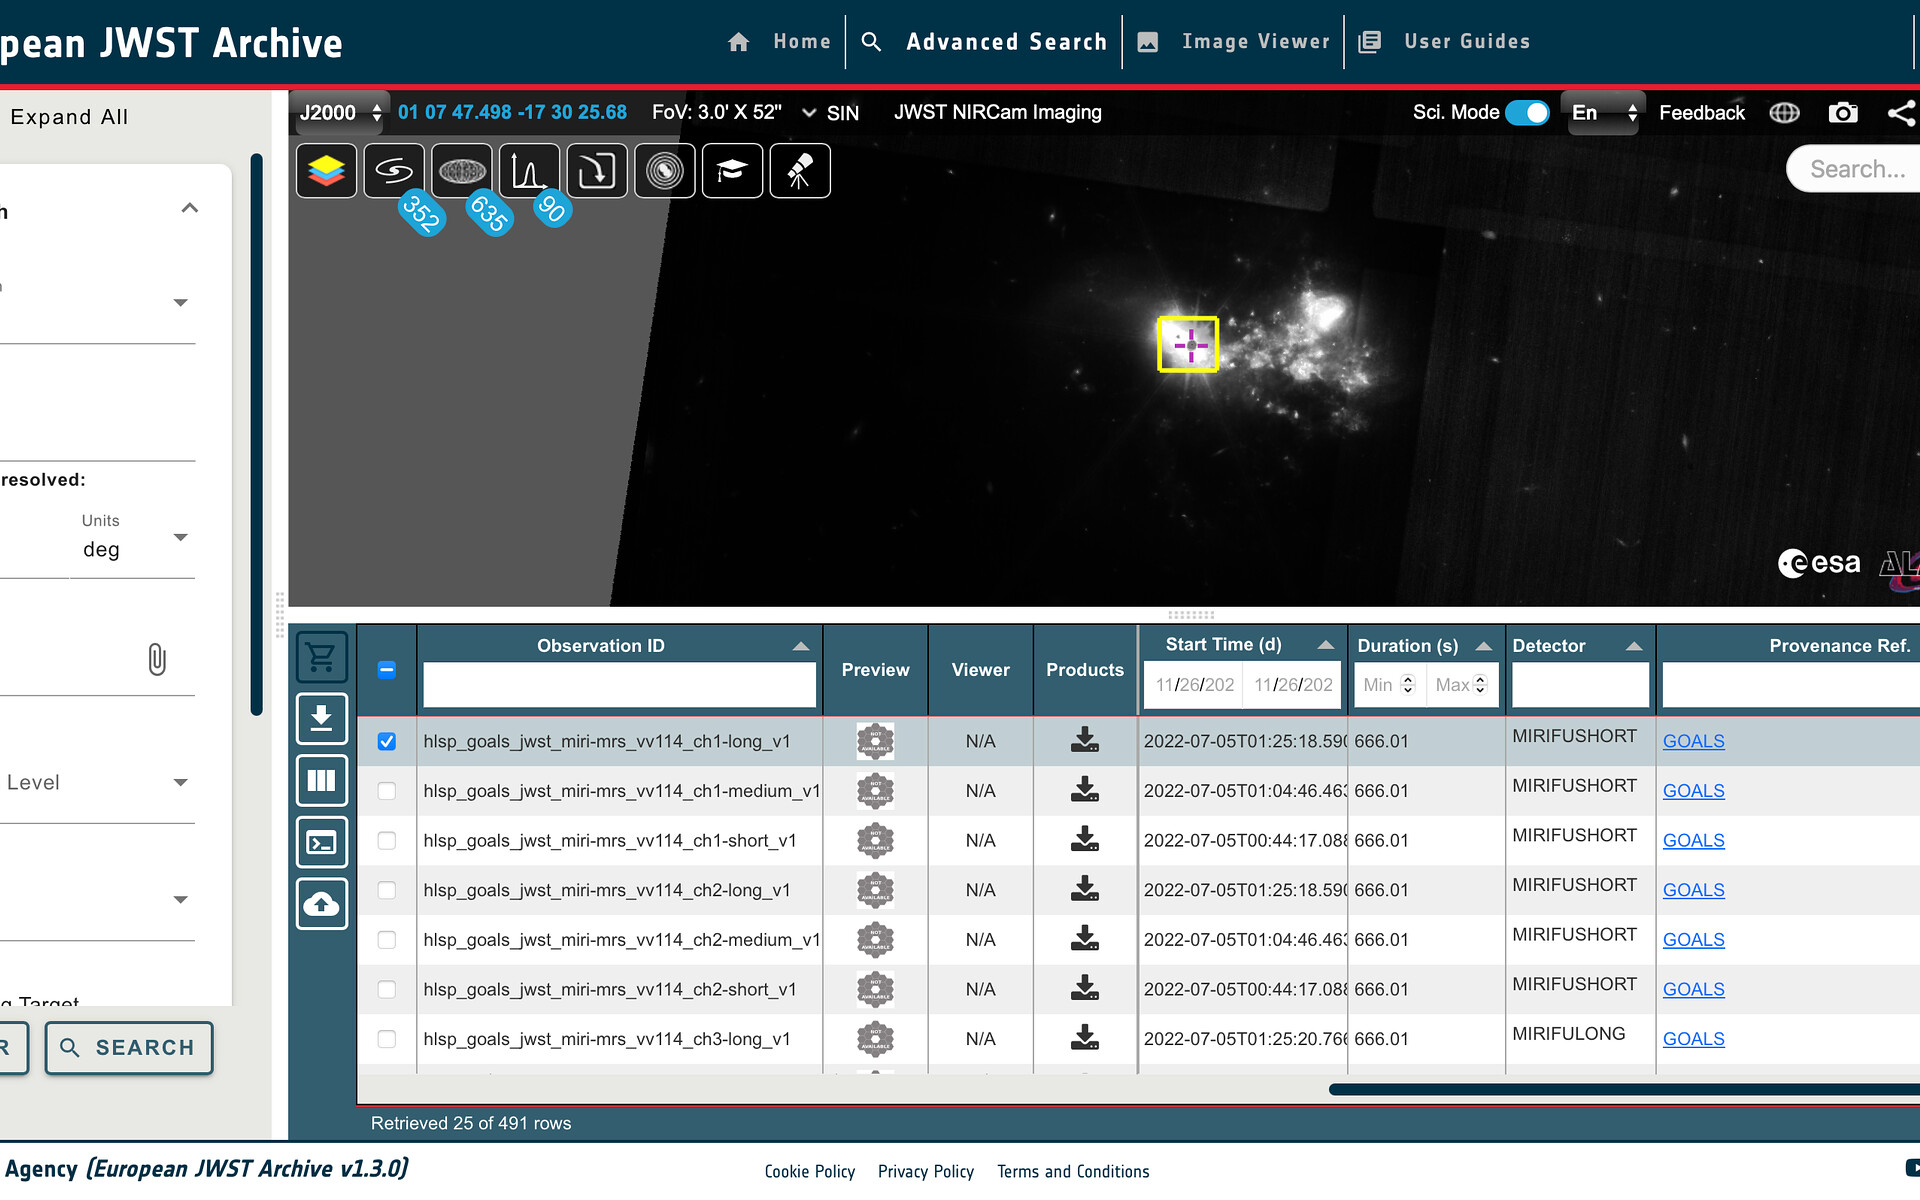
Task: Open the En language dropdown
Action: (1603, 113)
